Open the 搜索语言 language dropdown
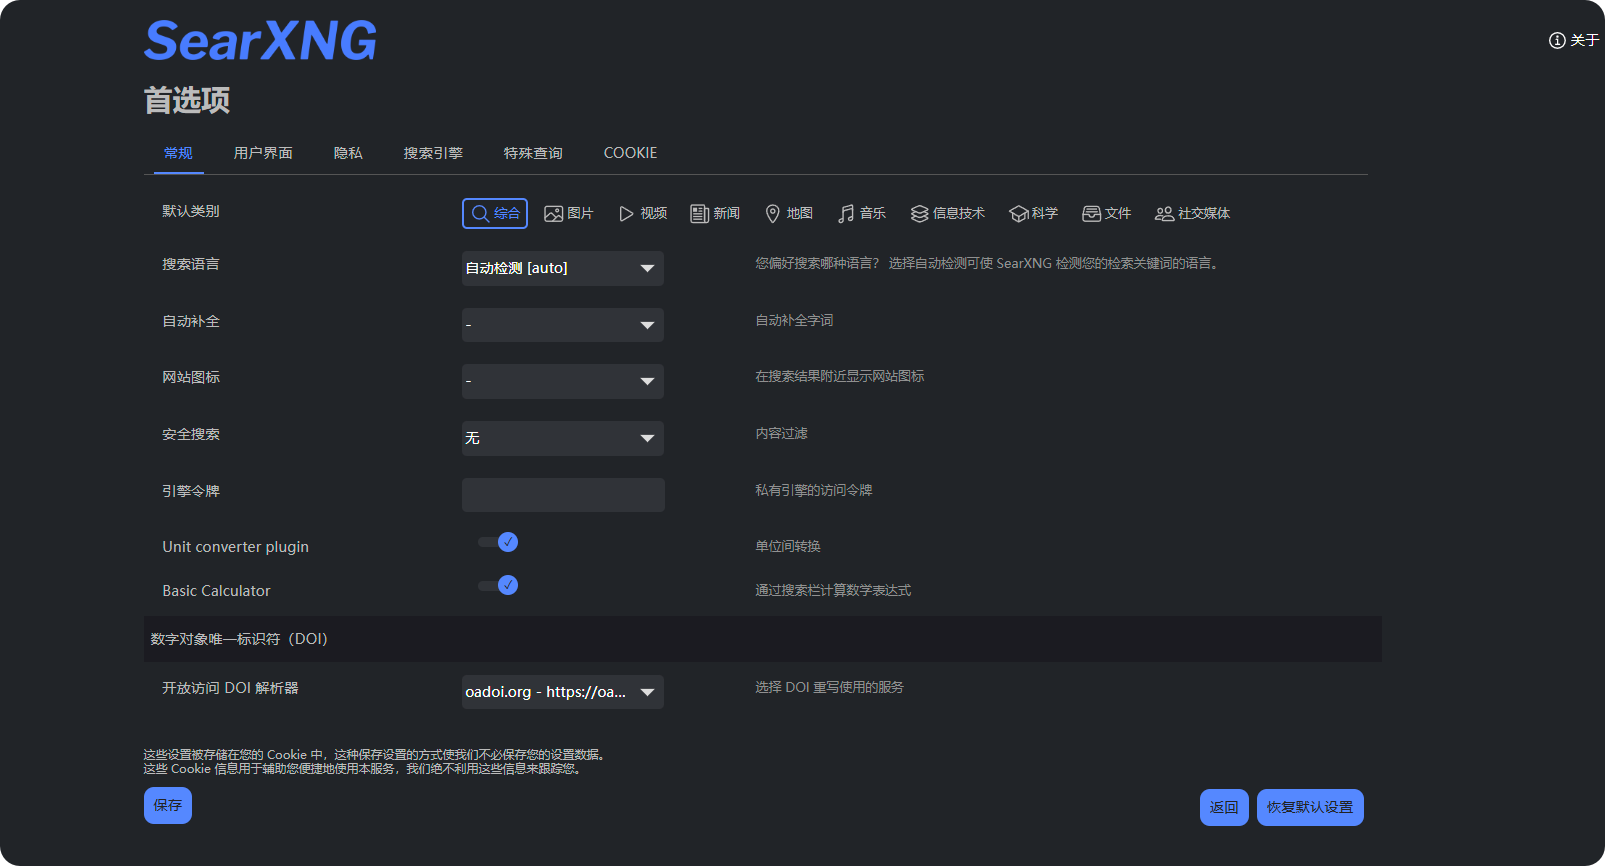This screenshot has width=1605, height=866. (x=562, y=268)
